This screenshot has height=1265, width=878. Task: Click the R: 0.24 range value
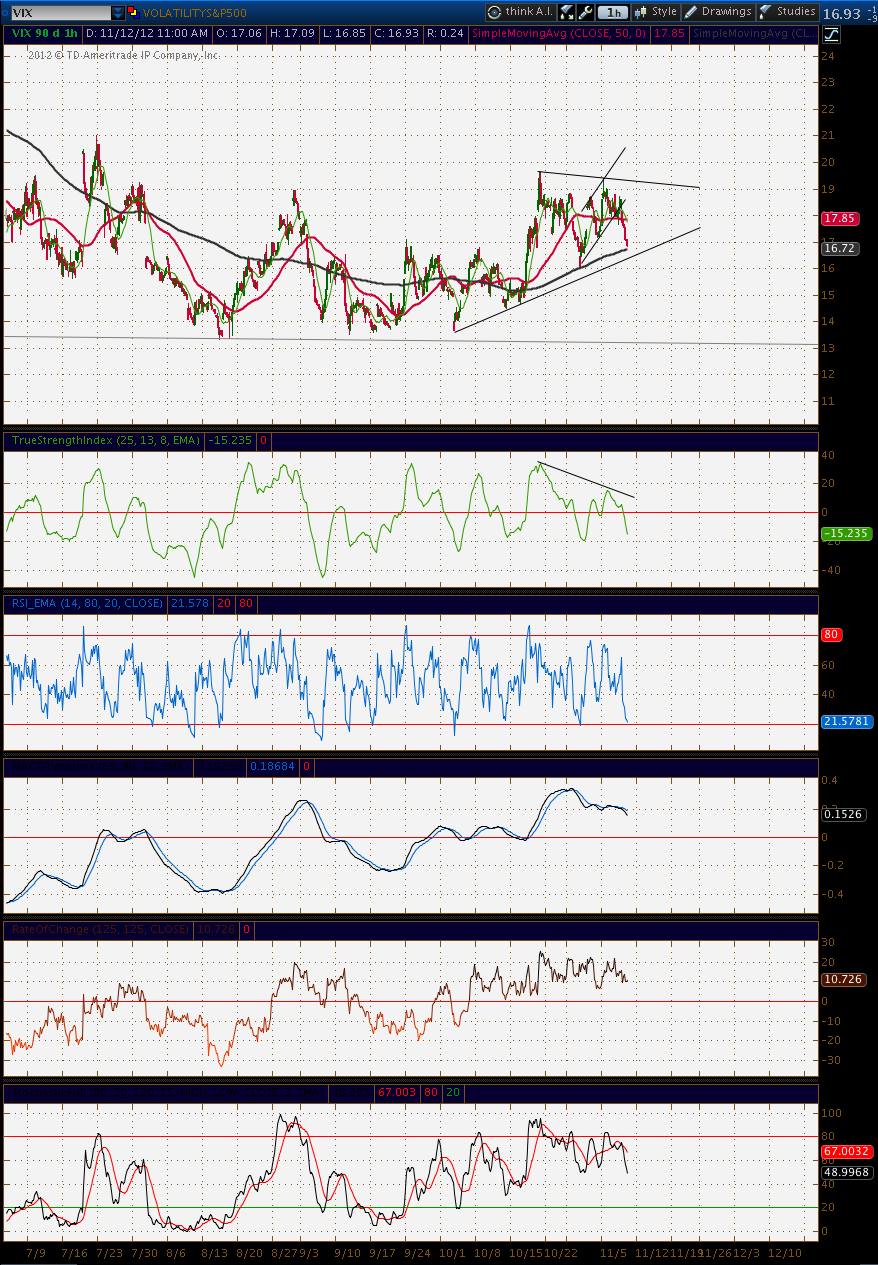coord(444,33)
